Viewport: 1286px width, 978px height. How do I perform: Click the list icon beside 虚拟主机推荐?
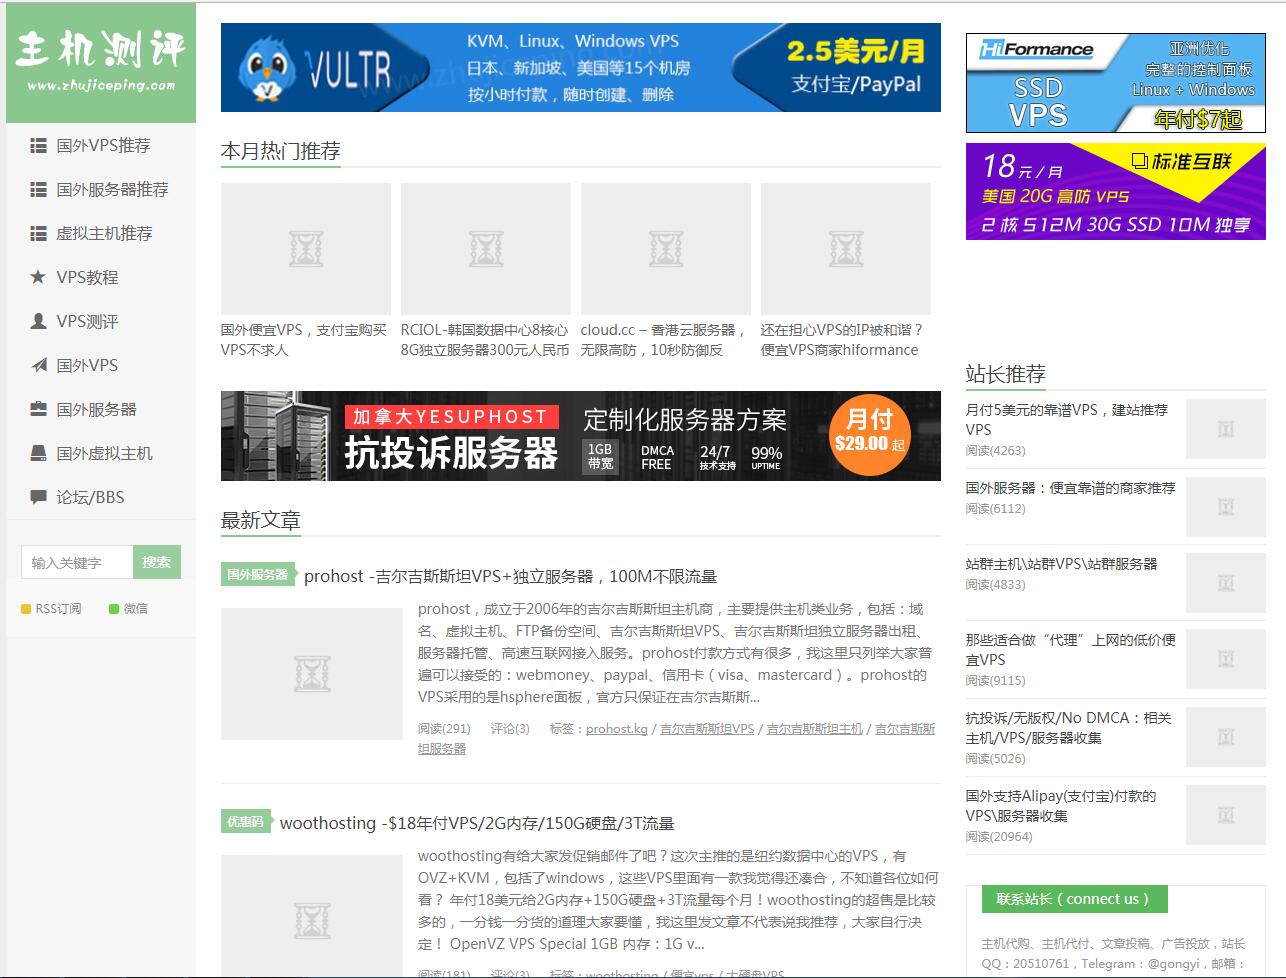(x=38, y=234)
